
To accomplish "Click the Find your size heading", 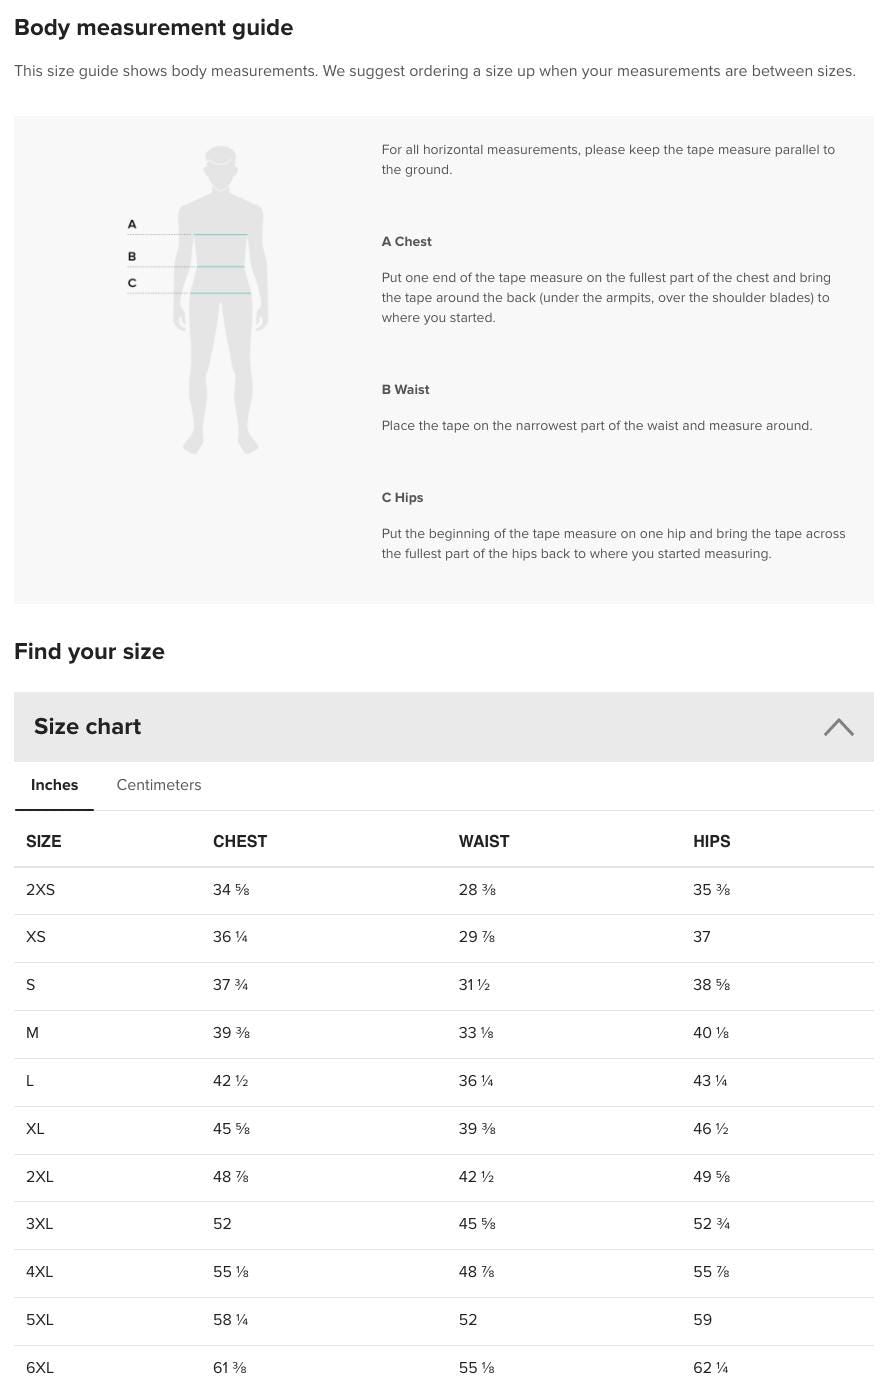I will pyautogui.click(x=89, y=651).
